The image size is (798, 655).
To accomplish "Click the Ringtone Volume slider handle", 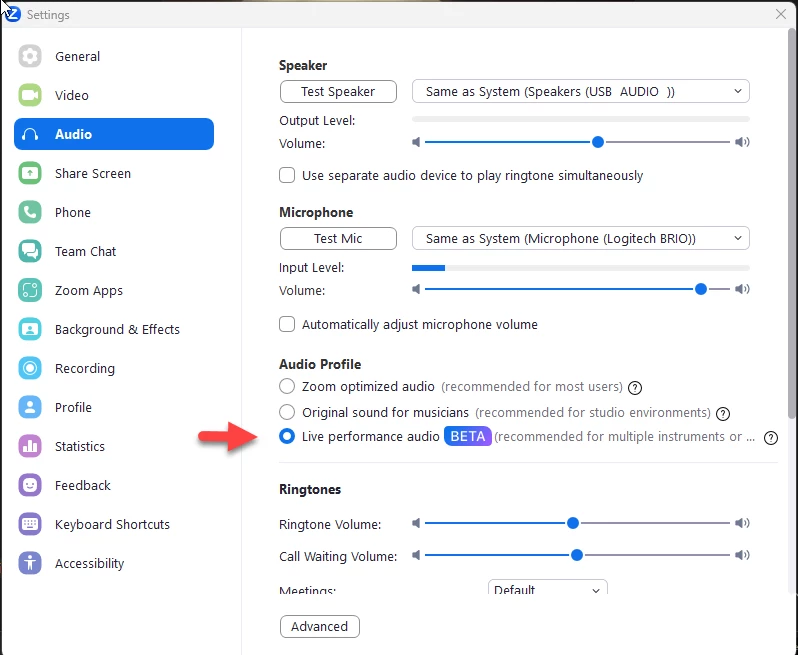I will pos(573,523).
